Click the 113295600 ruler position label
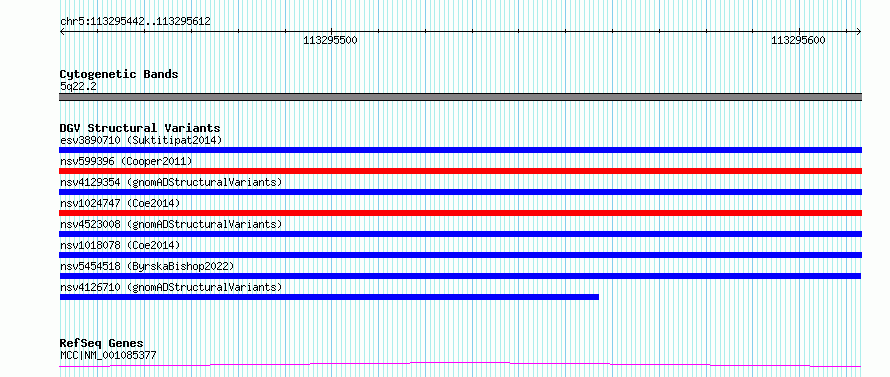This screenshot has height=377, width=890. click(799, 40)
